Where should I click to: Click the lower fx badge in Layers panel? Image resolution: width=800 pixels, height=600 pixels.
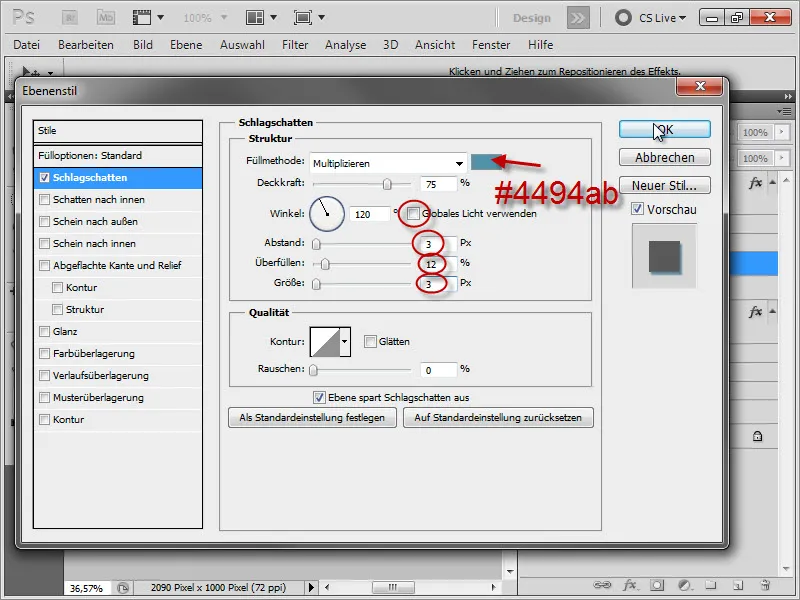coord(756,311)
